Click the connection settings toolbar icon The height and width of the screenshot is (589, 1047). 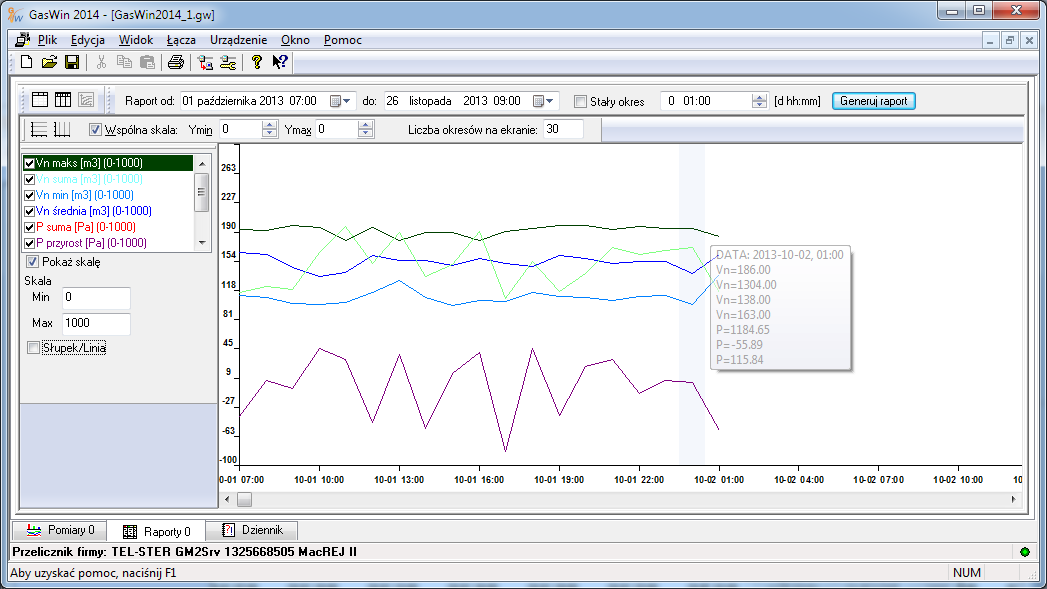[228, 62]
